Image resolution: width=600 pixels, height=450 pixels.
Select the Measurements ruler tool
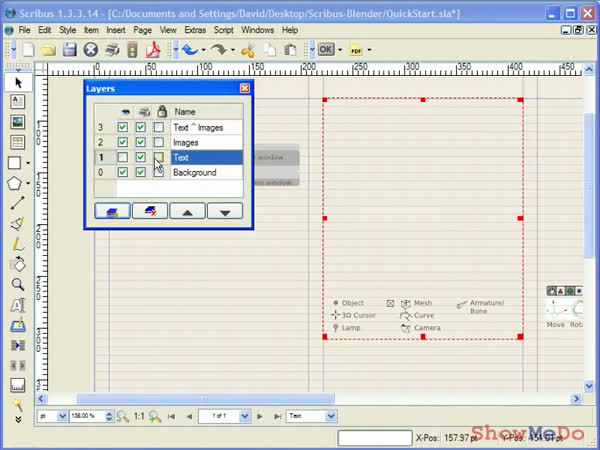(18, 385)
